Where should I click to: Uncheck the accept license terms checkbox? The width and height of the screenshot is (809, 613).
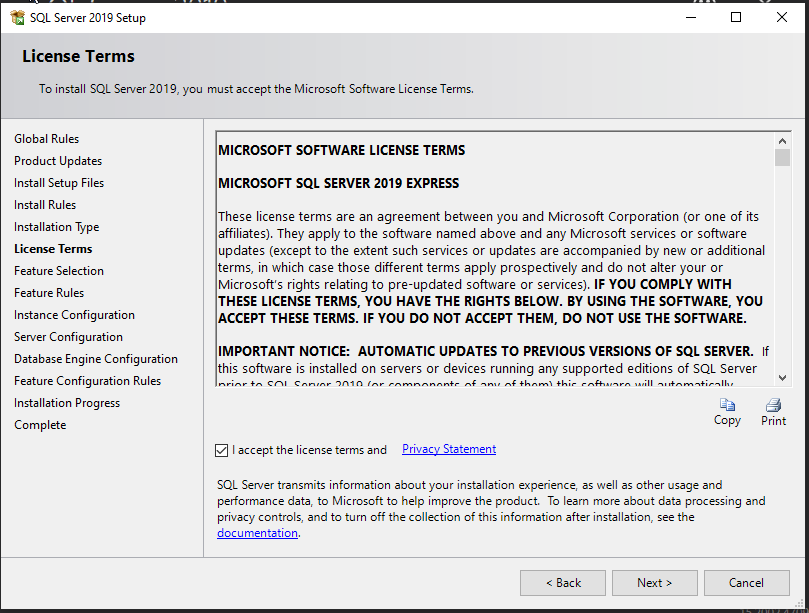pyautogui.click(x=221, y=450)
